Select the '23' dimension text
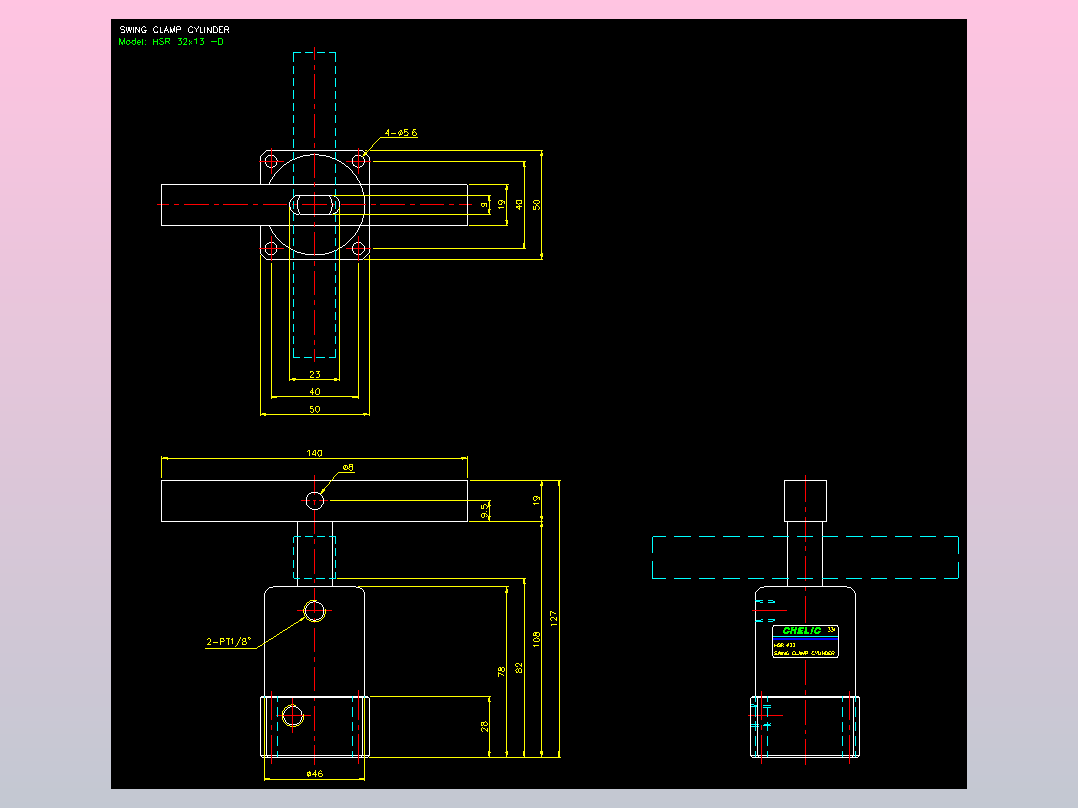This screenshot has width=1078, height=808. (315, 375)
